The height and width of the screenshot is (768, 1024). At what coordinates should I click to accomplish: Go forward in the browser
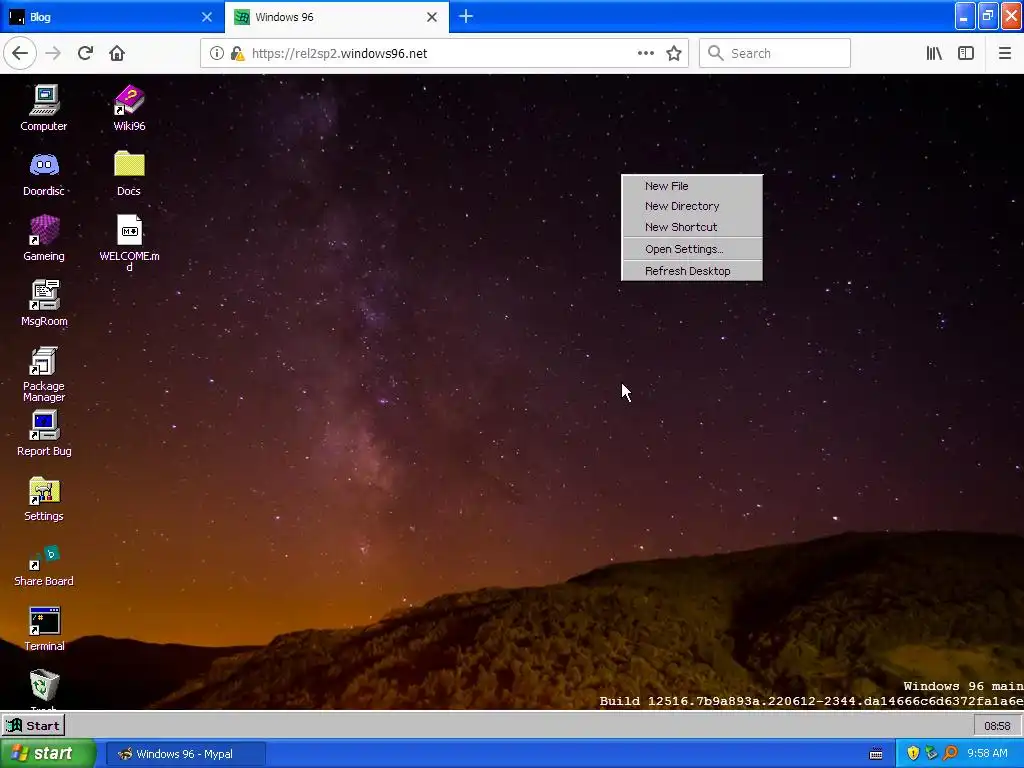(x=53, y=53)
